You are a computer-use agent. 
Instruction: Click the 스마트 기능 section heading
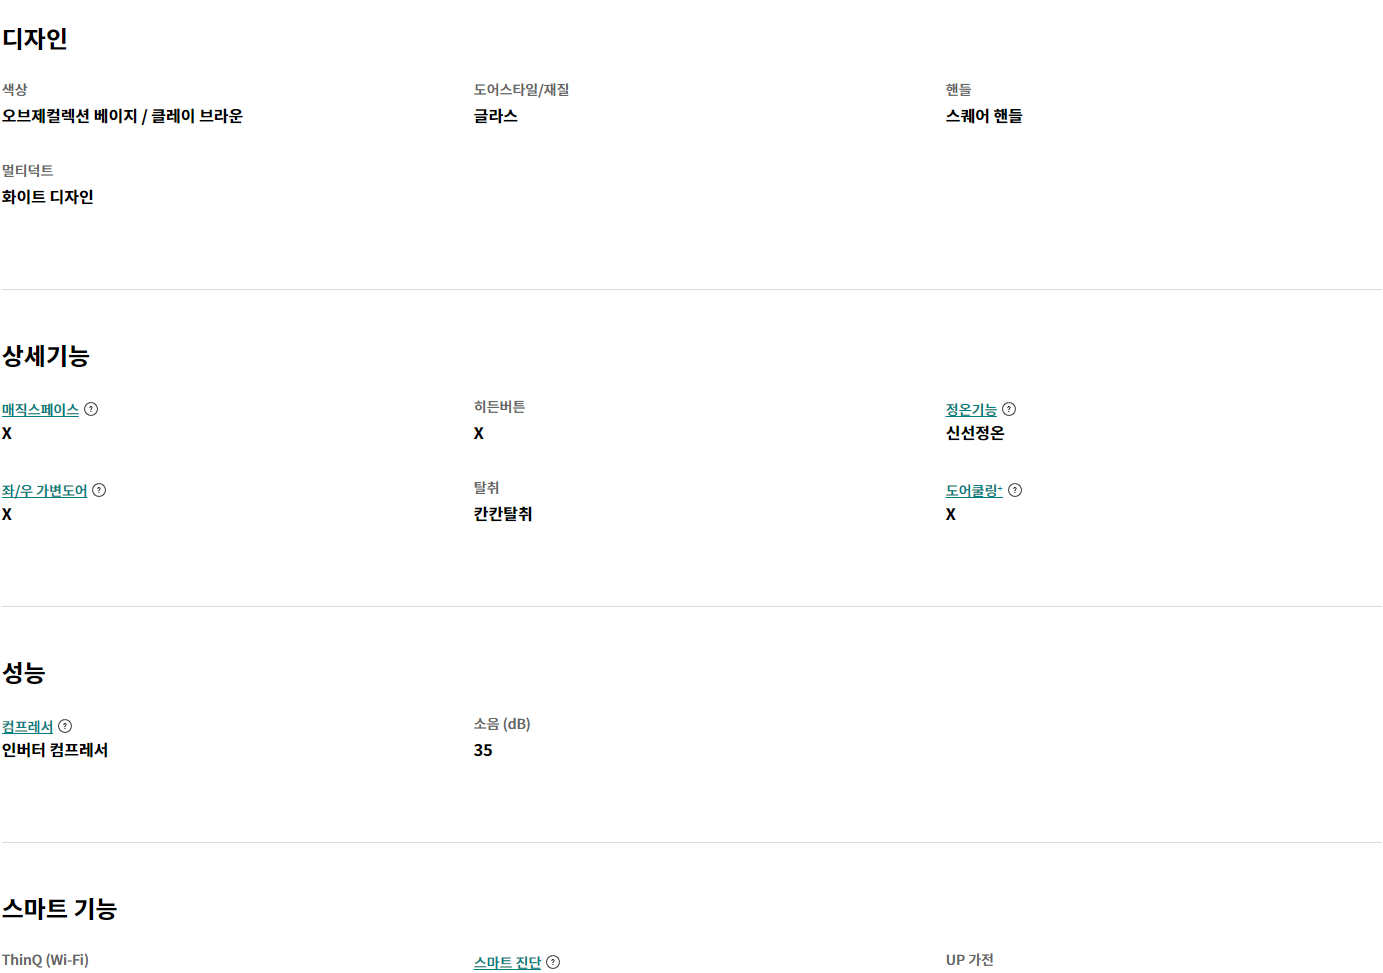pyautogui.click(x=59, y=909)
